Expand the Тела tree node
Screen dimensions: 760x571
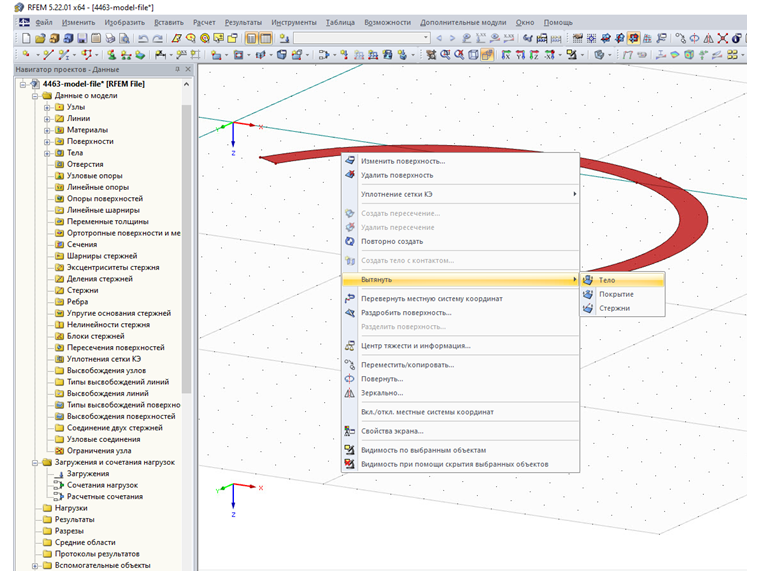tap(47, 154)
